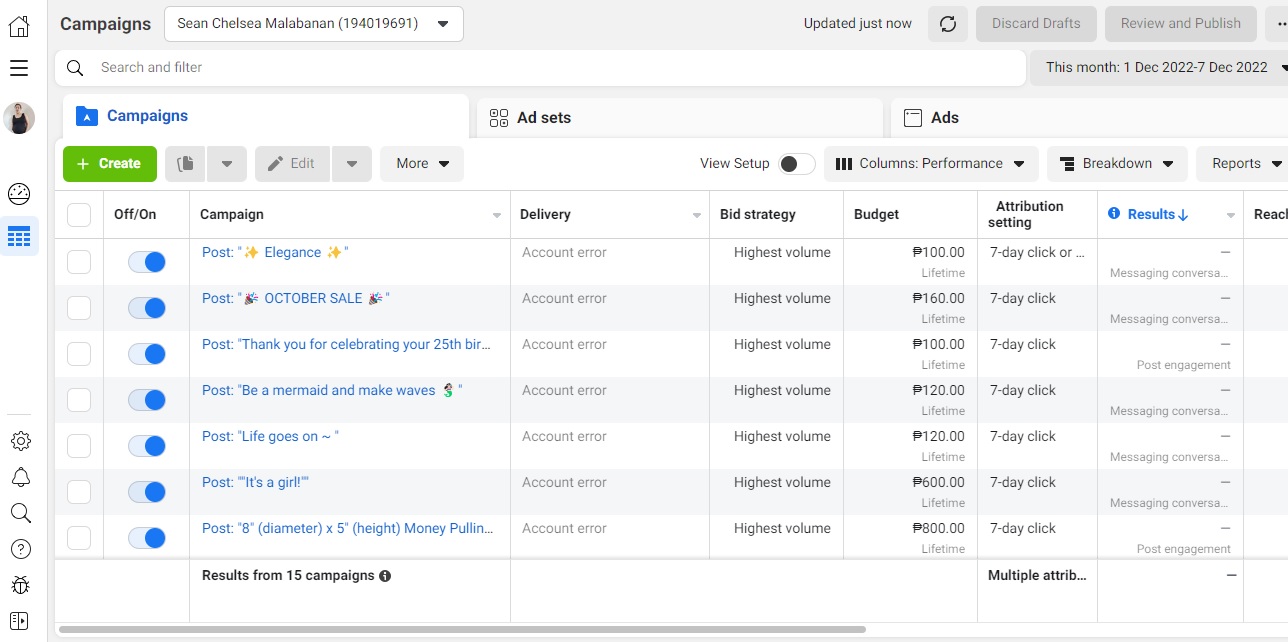Switch to the Ad sets tab

click(x=544, y=118)
